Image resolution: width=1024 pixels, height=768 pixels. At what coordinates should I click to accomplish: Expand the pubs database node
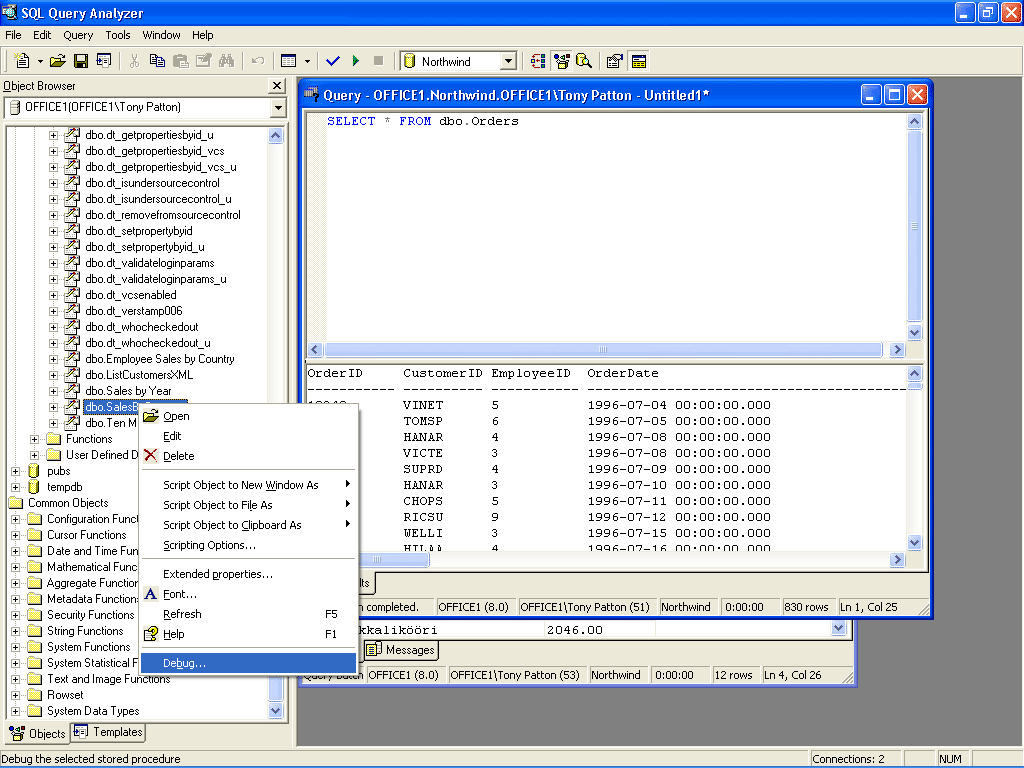pyautogui.click(x=16, y=470)
